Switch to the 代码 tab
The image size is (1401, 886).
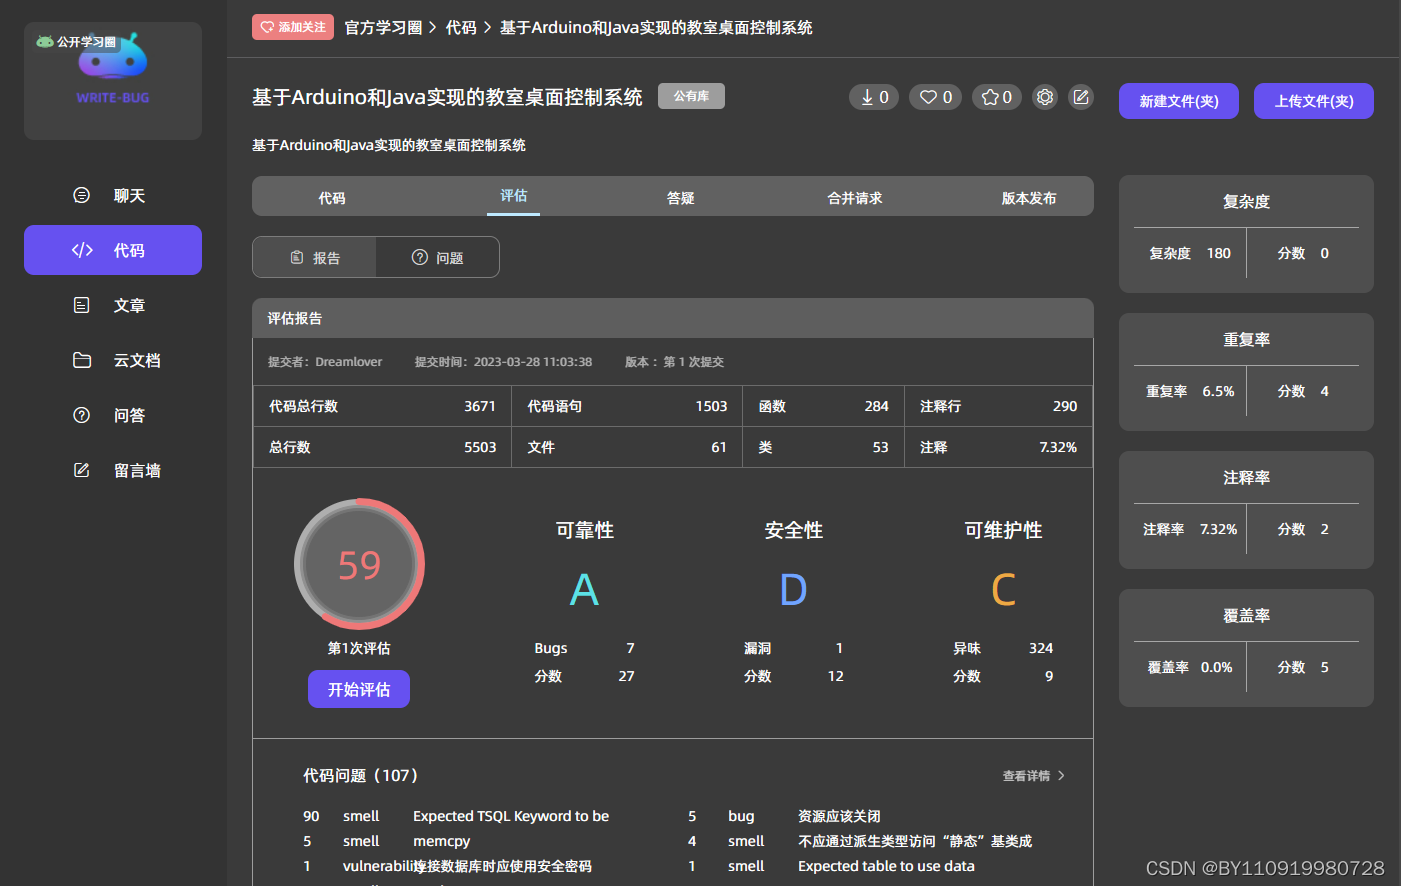pos(332,198)
